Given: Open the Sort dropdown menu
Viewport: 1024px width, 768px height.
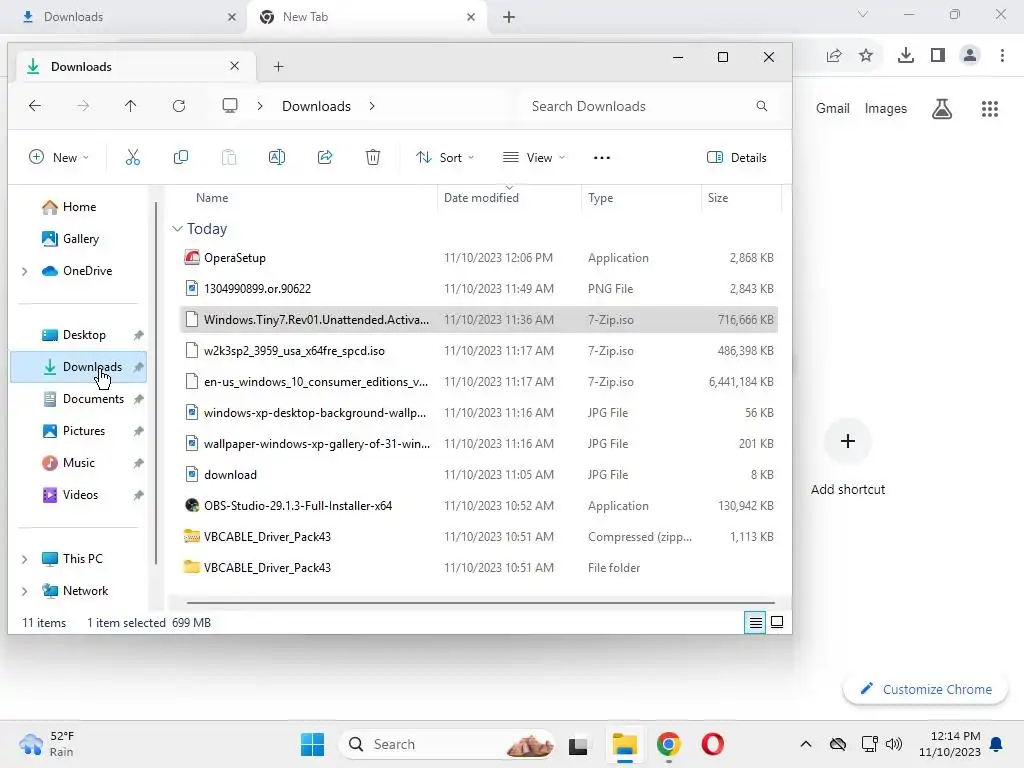Looking at the screenshot, I should tap(445, 157).
